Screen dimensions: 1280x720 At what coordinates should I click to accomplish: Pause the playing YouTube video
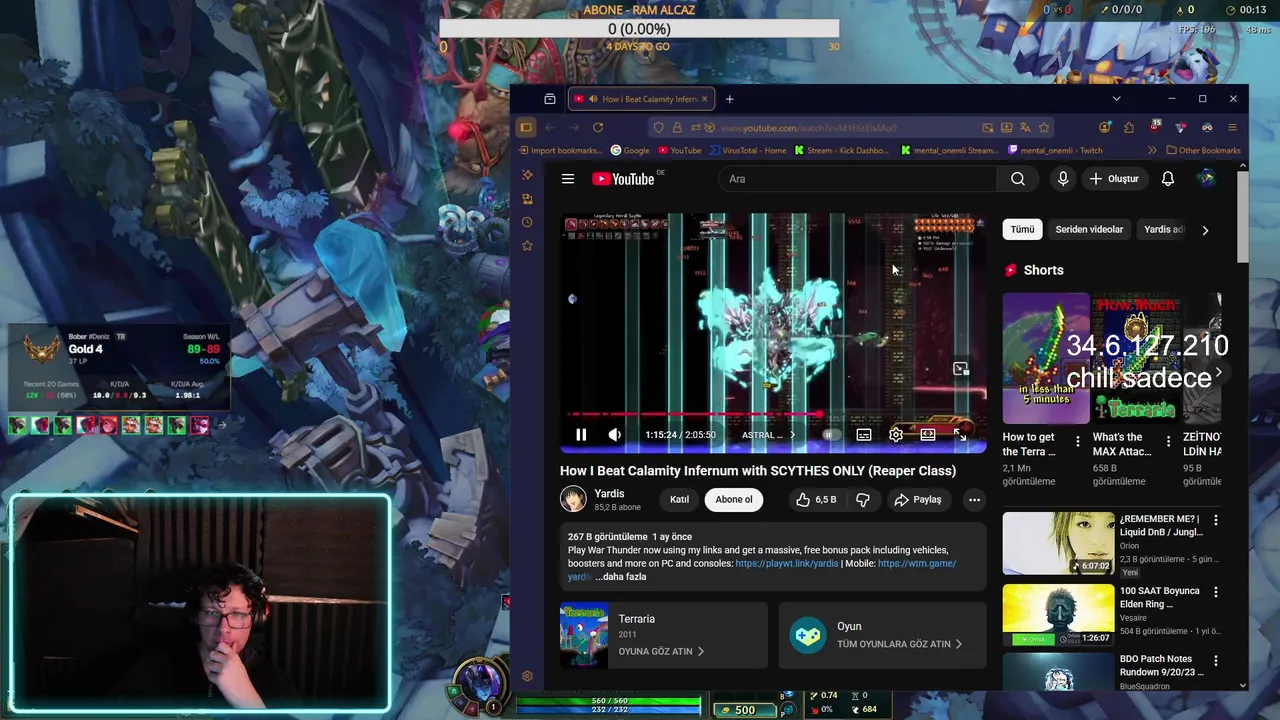(x=581, y=435)
